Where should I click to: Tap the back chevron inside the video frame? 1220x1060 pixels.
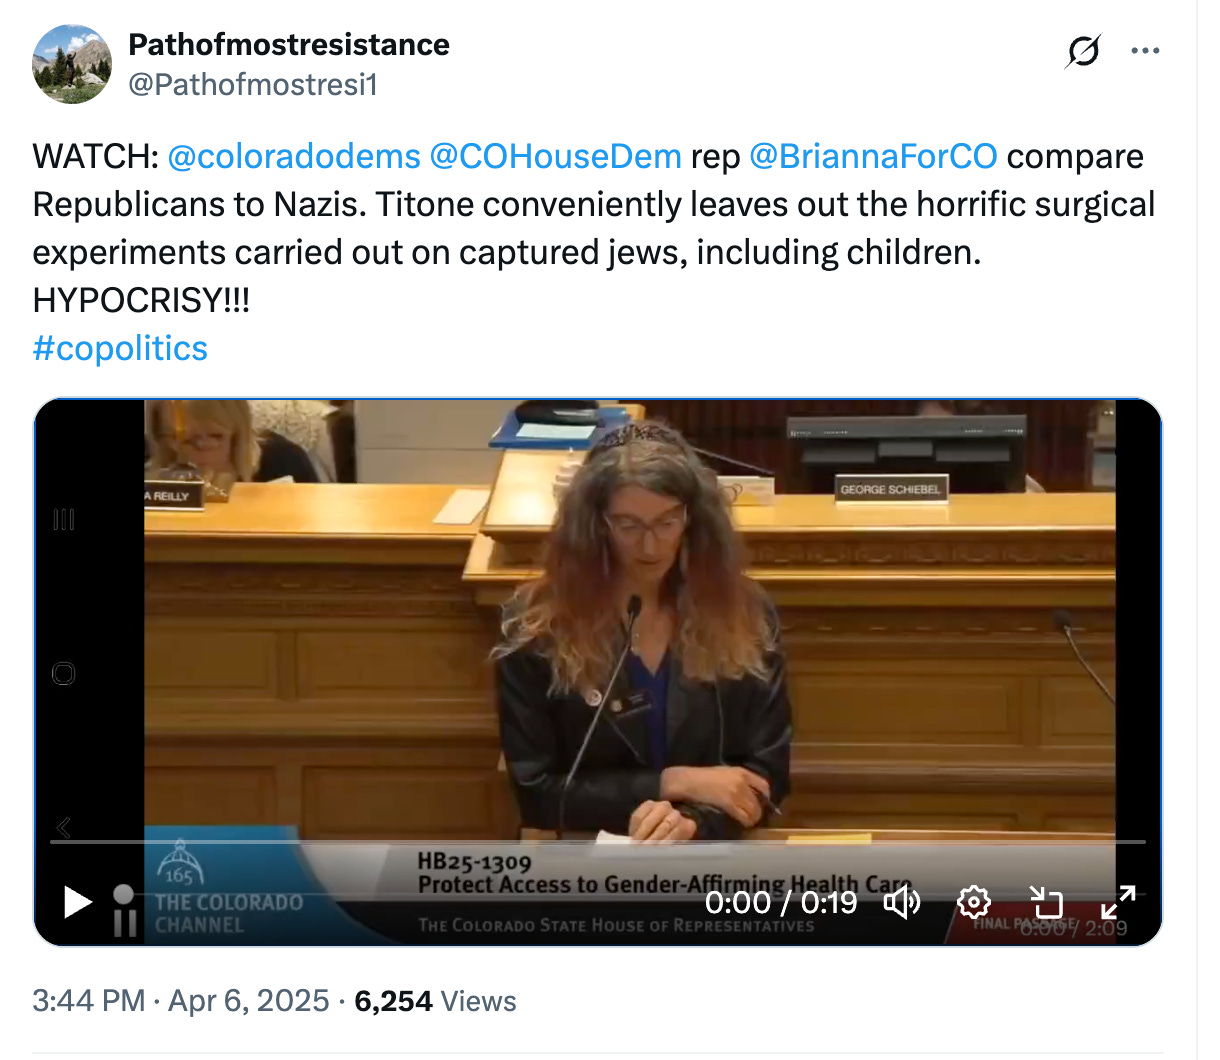coord(64,827)
